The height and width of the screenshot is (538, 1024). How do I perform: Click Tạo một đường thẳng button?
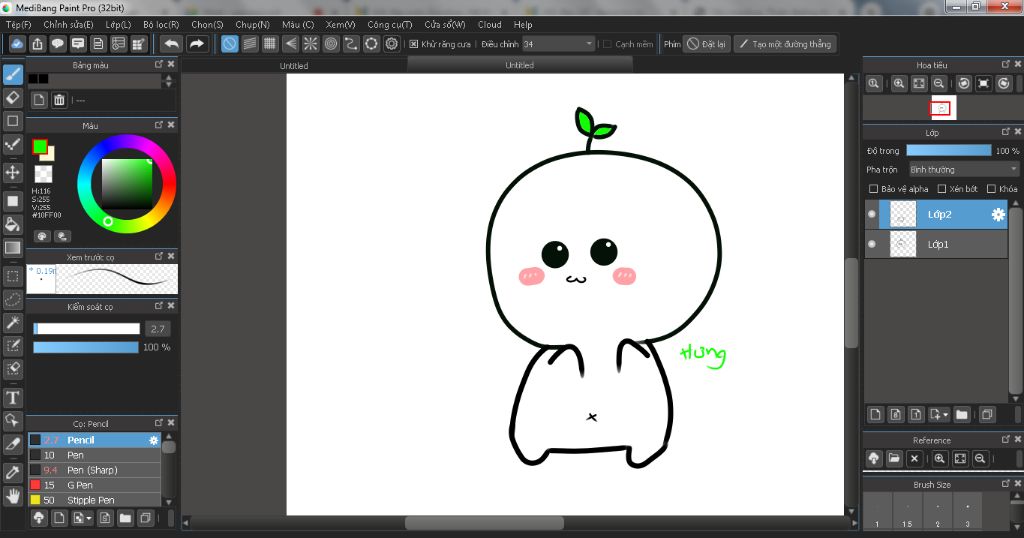pos(785,44)
